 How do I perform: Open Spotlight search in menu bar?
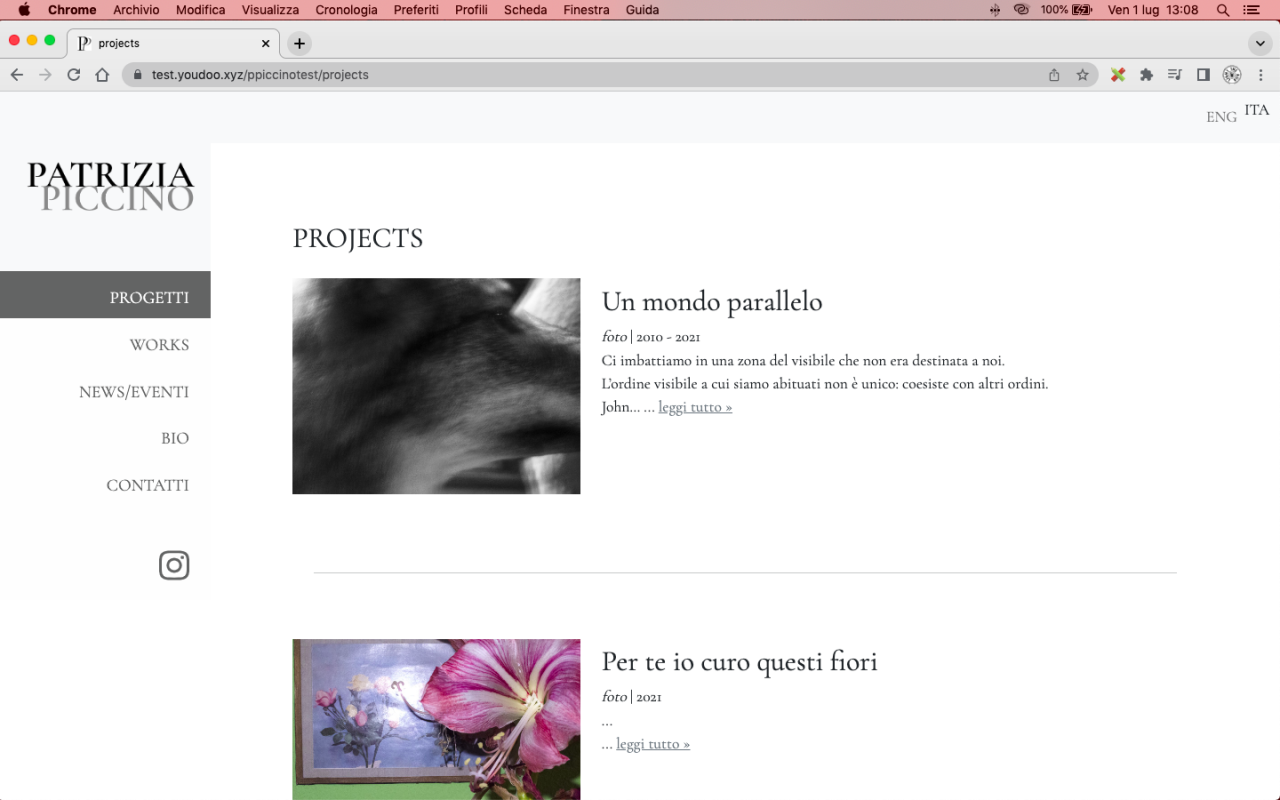(x=1223, y=10)
